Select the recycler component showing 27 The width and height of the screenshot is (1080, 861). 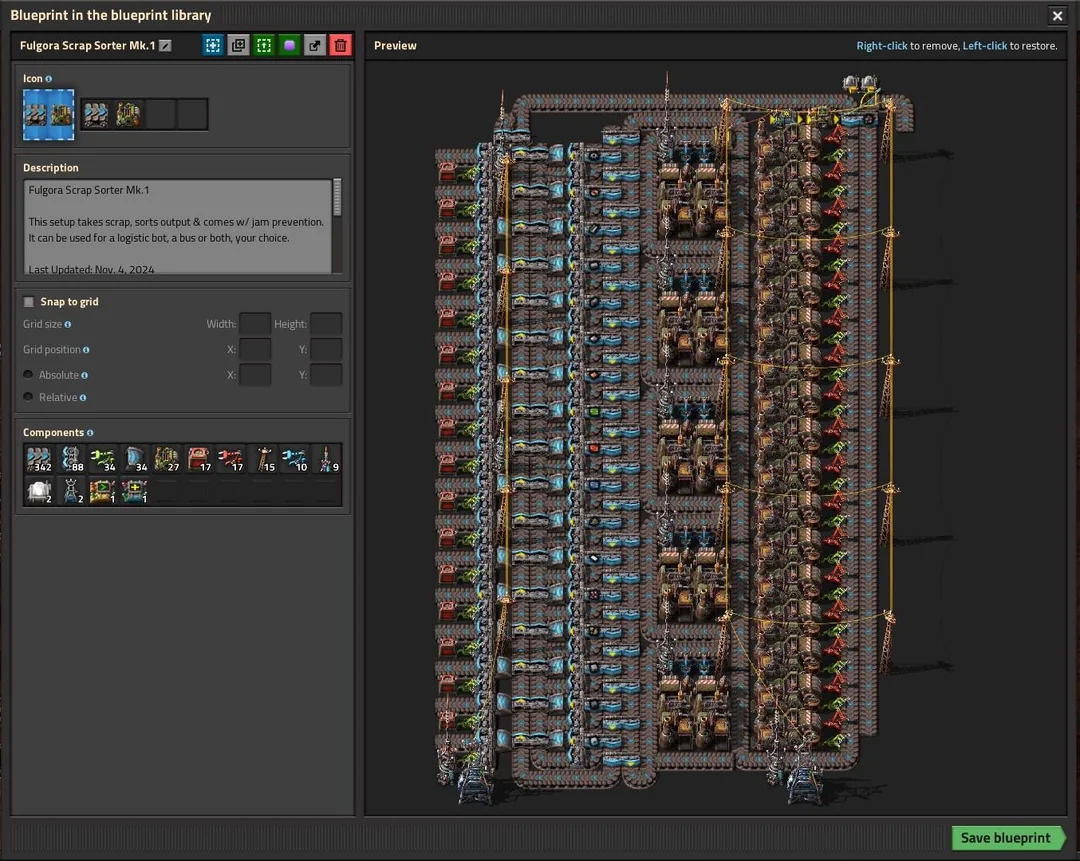[x=167, y=459]
